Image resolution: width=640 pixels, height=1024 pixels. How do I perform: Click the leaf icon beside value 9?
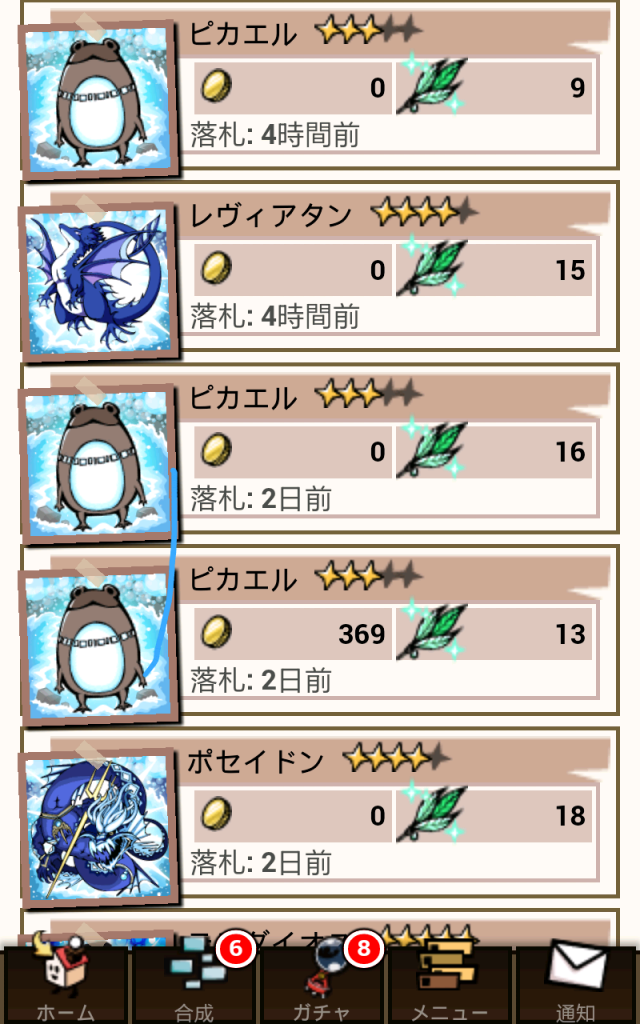tap(432, 84)
